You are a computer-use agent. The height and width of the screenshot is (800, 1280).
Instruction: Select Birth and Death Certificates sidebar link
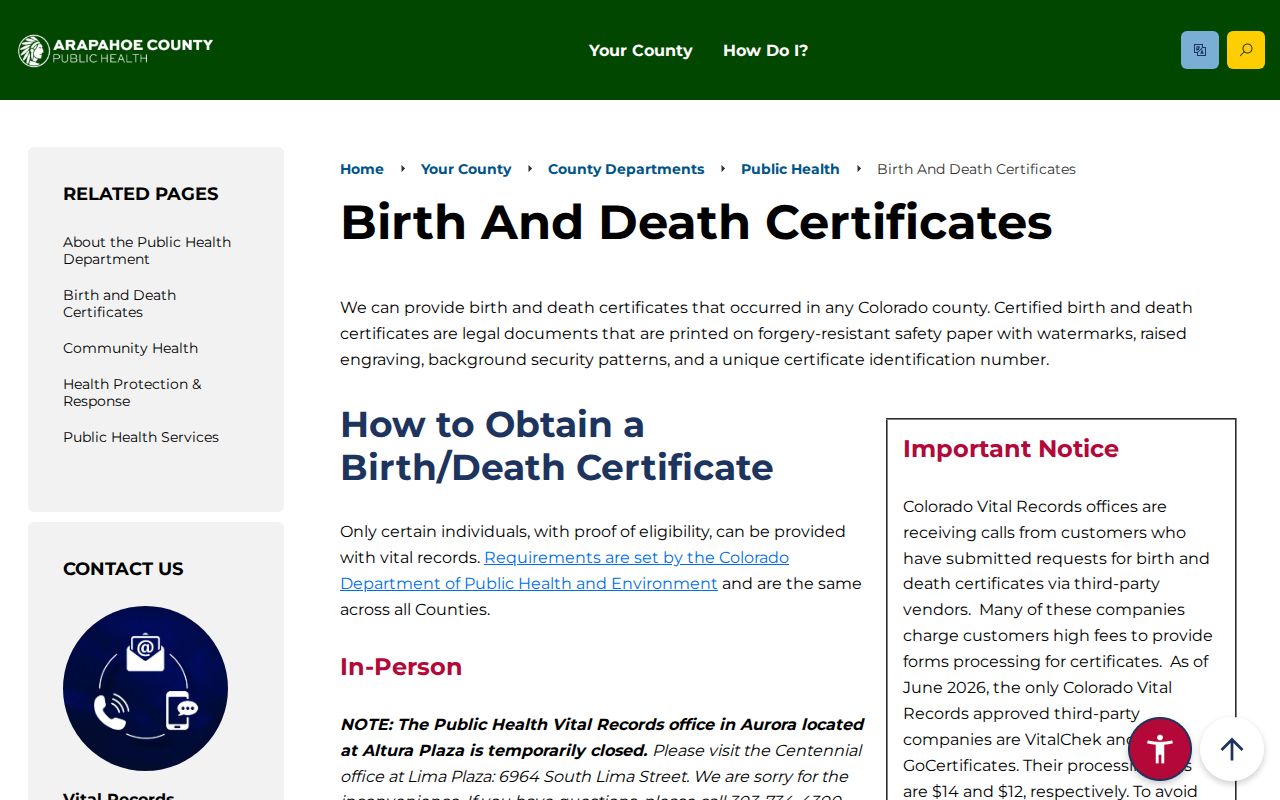click(x=120, y=304)
